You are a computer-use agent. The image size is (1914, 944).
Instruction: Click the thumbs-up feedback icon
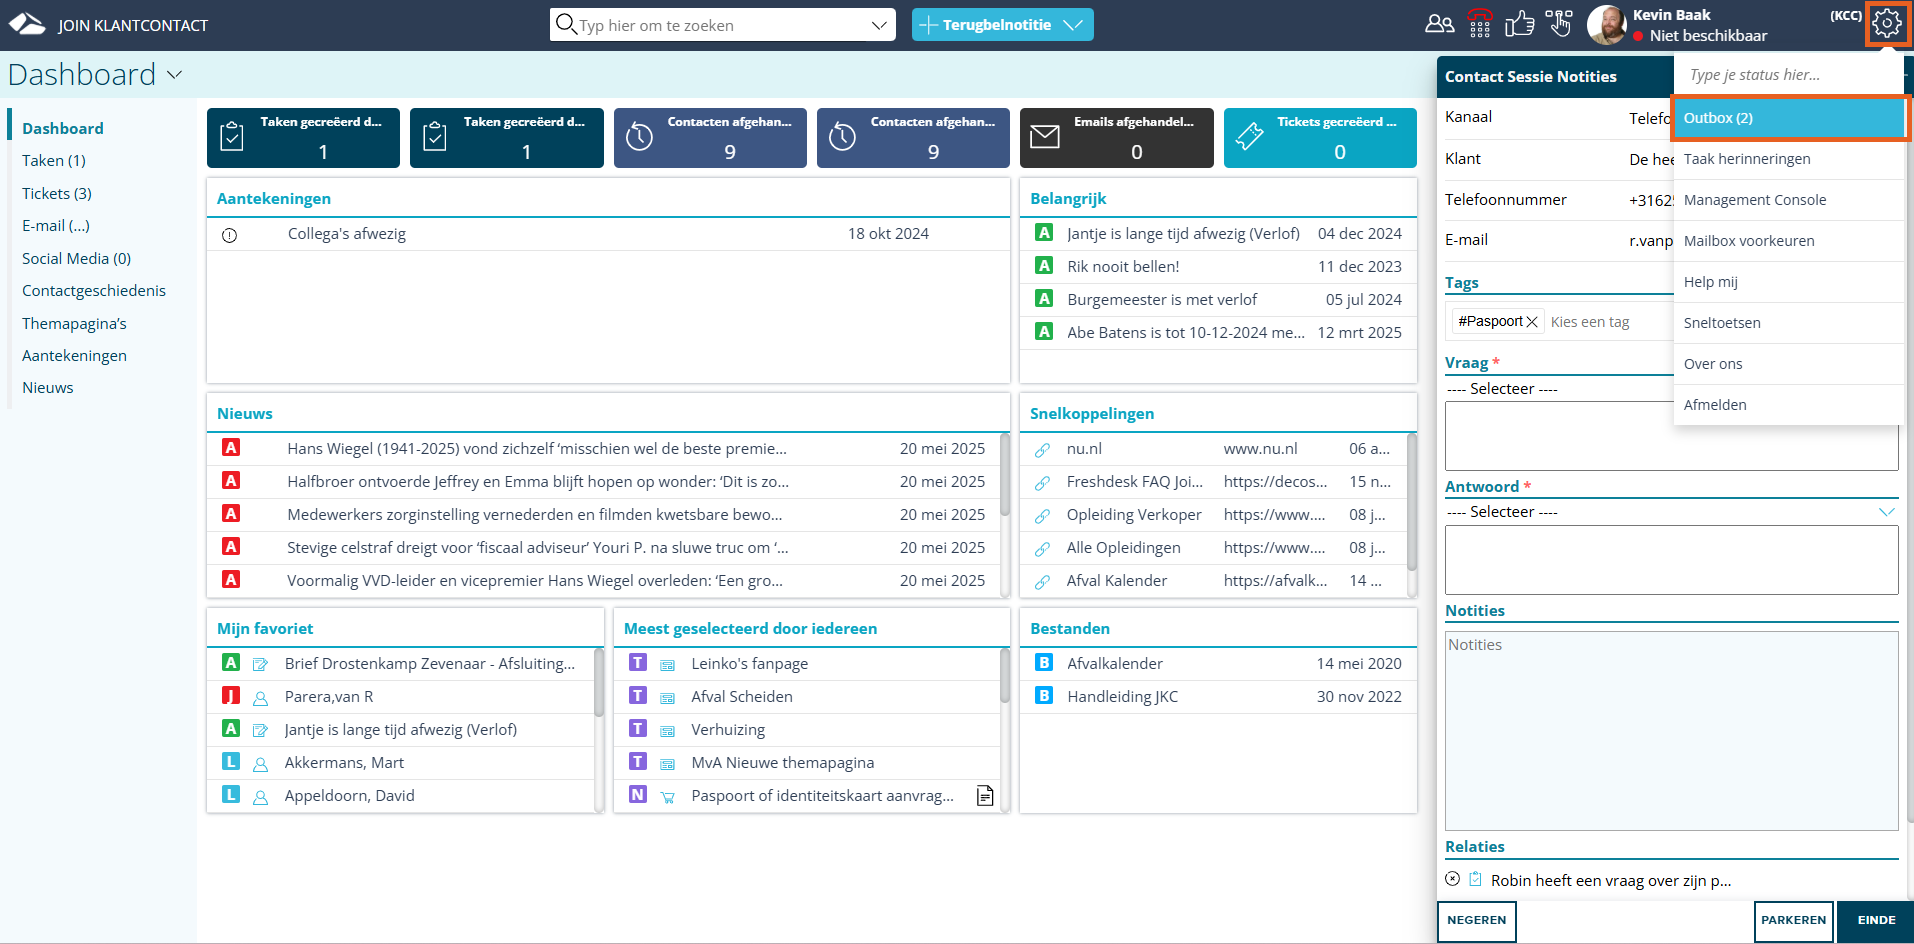[x=1520, y=23]
